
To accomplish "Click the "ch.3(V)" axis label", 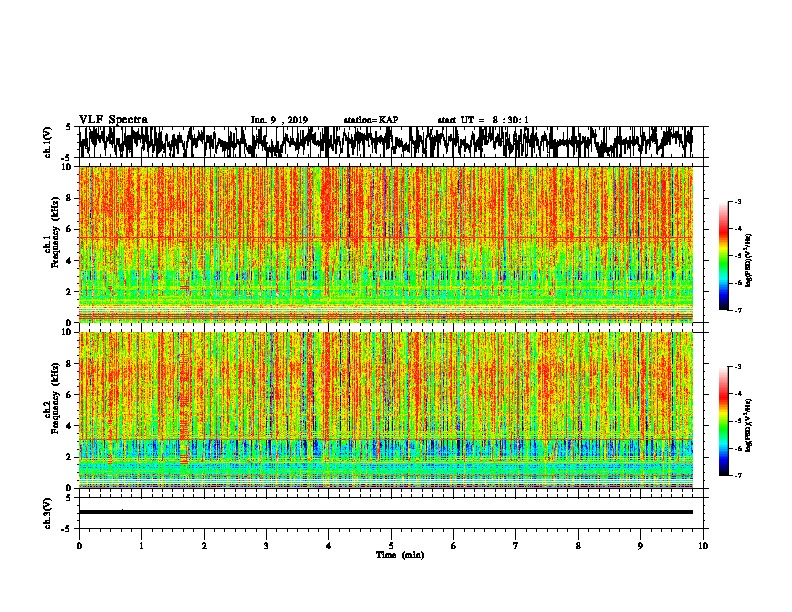I will (48, 513).
